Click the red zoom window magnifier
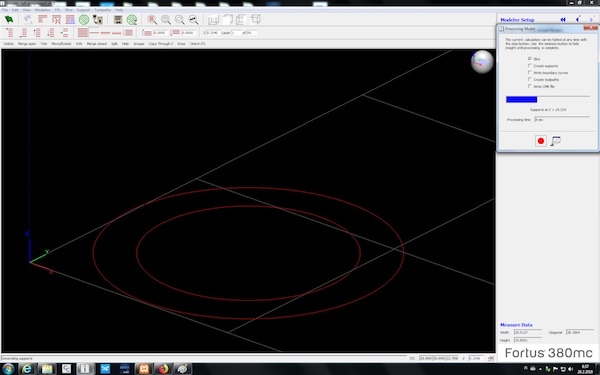This screenshot has height=375, width=600. (152, 19)
